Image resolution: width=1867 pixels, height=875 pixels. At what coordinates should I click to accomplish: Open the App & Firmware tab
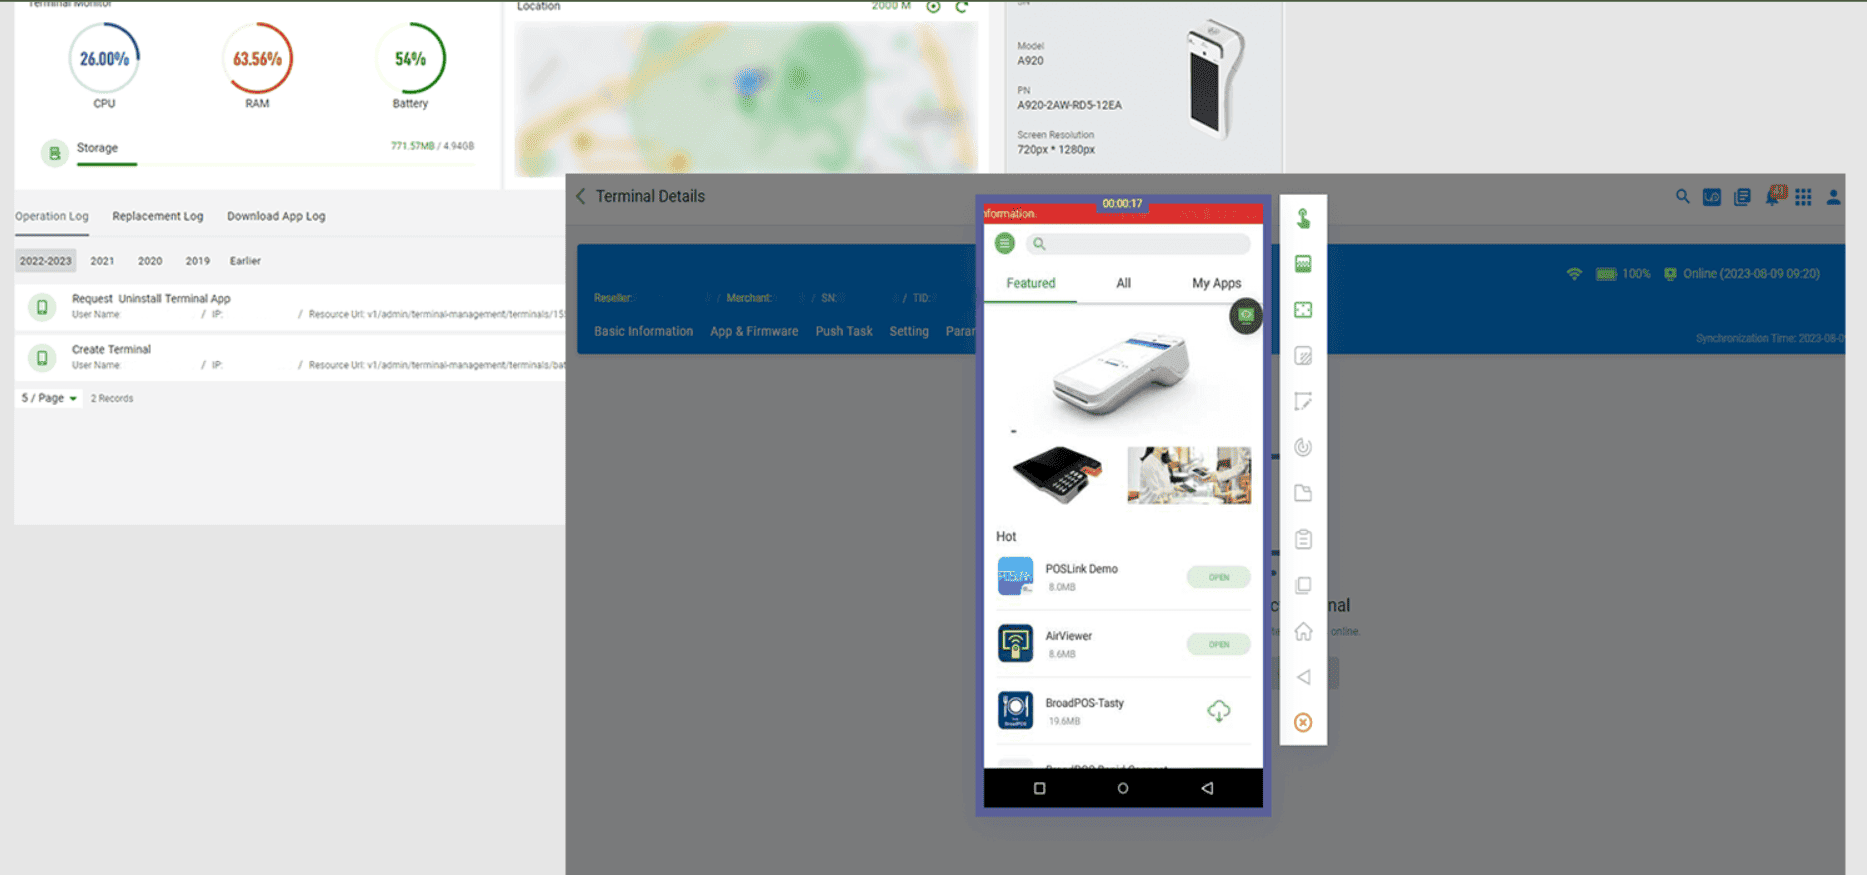point(754,331)
